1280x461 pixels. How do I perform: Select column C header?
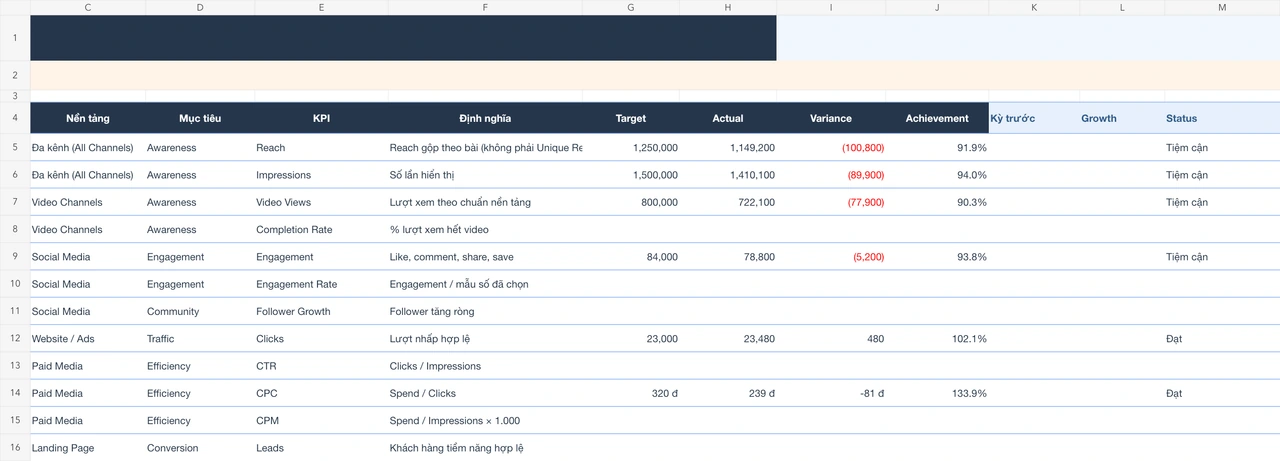[88, 7]
